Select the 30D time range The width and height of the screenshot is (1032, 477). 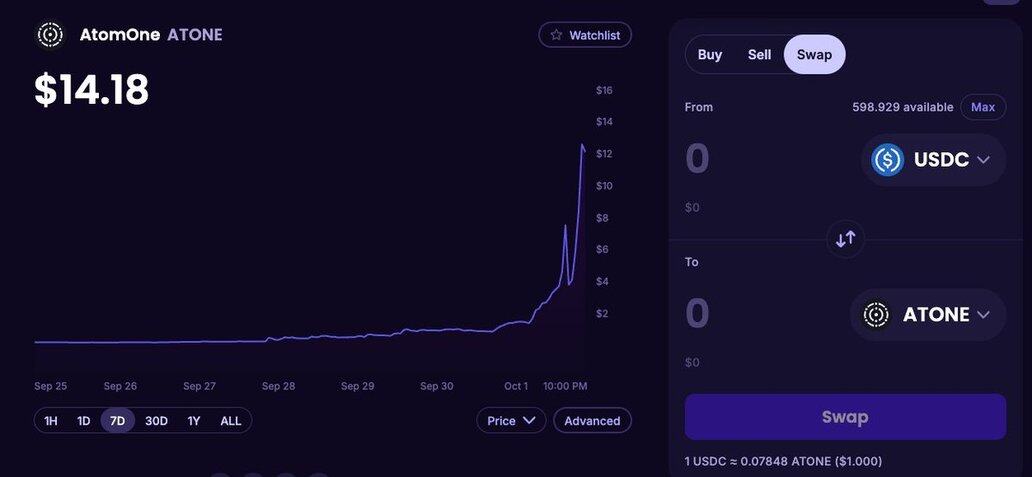pyautogui.click(x=156, y=421)
